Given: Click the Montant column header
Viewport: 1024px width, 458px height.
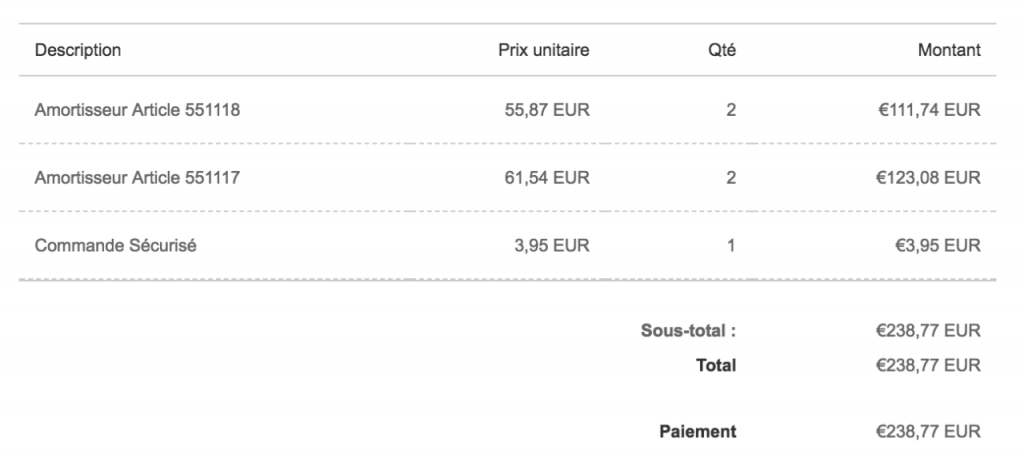Looking at the screenshot, I should (x=949, y=50).
